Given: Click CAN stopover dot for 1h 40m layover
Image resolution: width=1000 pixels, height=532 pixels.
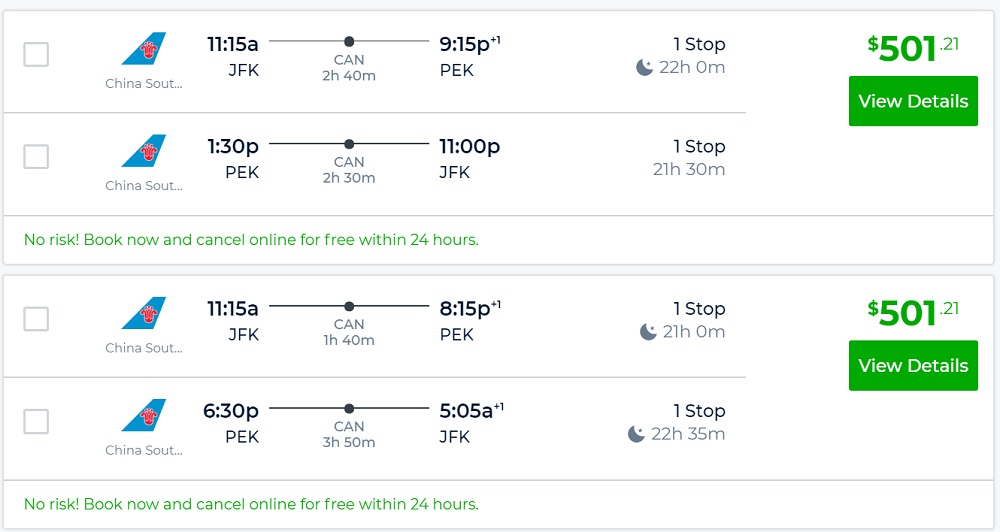Looking at the screenshot, I should click(x=349, y=306).
